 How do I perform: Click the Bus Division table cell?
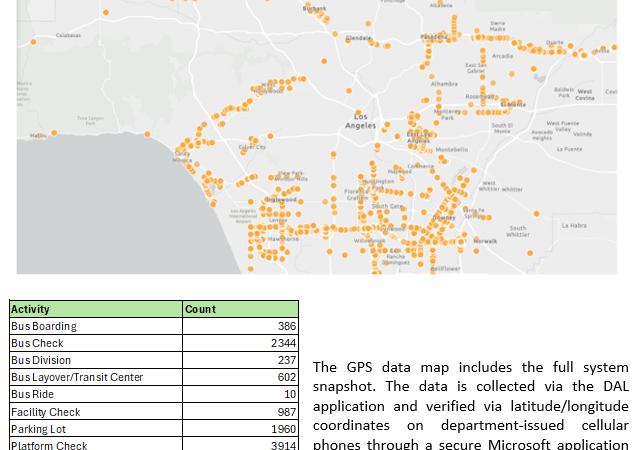tap(41, 360)
